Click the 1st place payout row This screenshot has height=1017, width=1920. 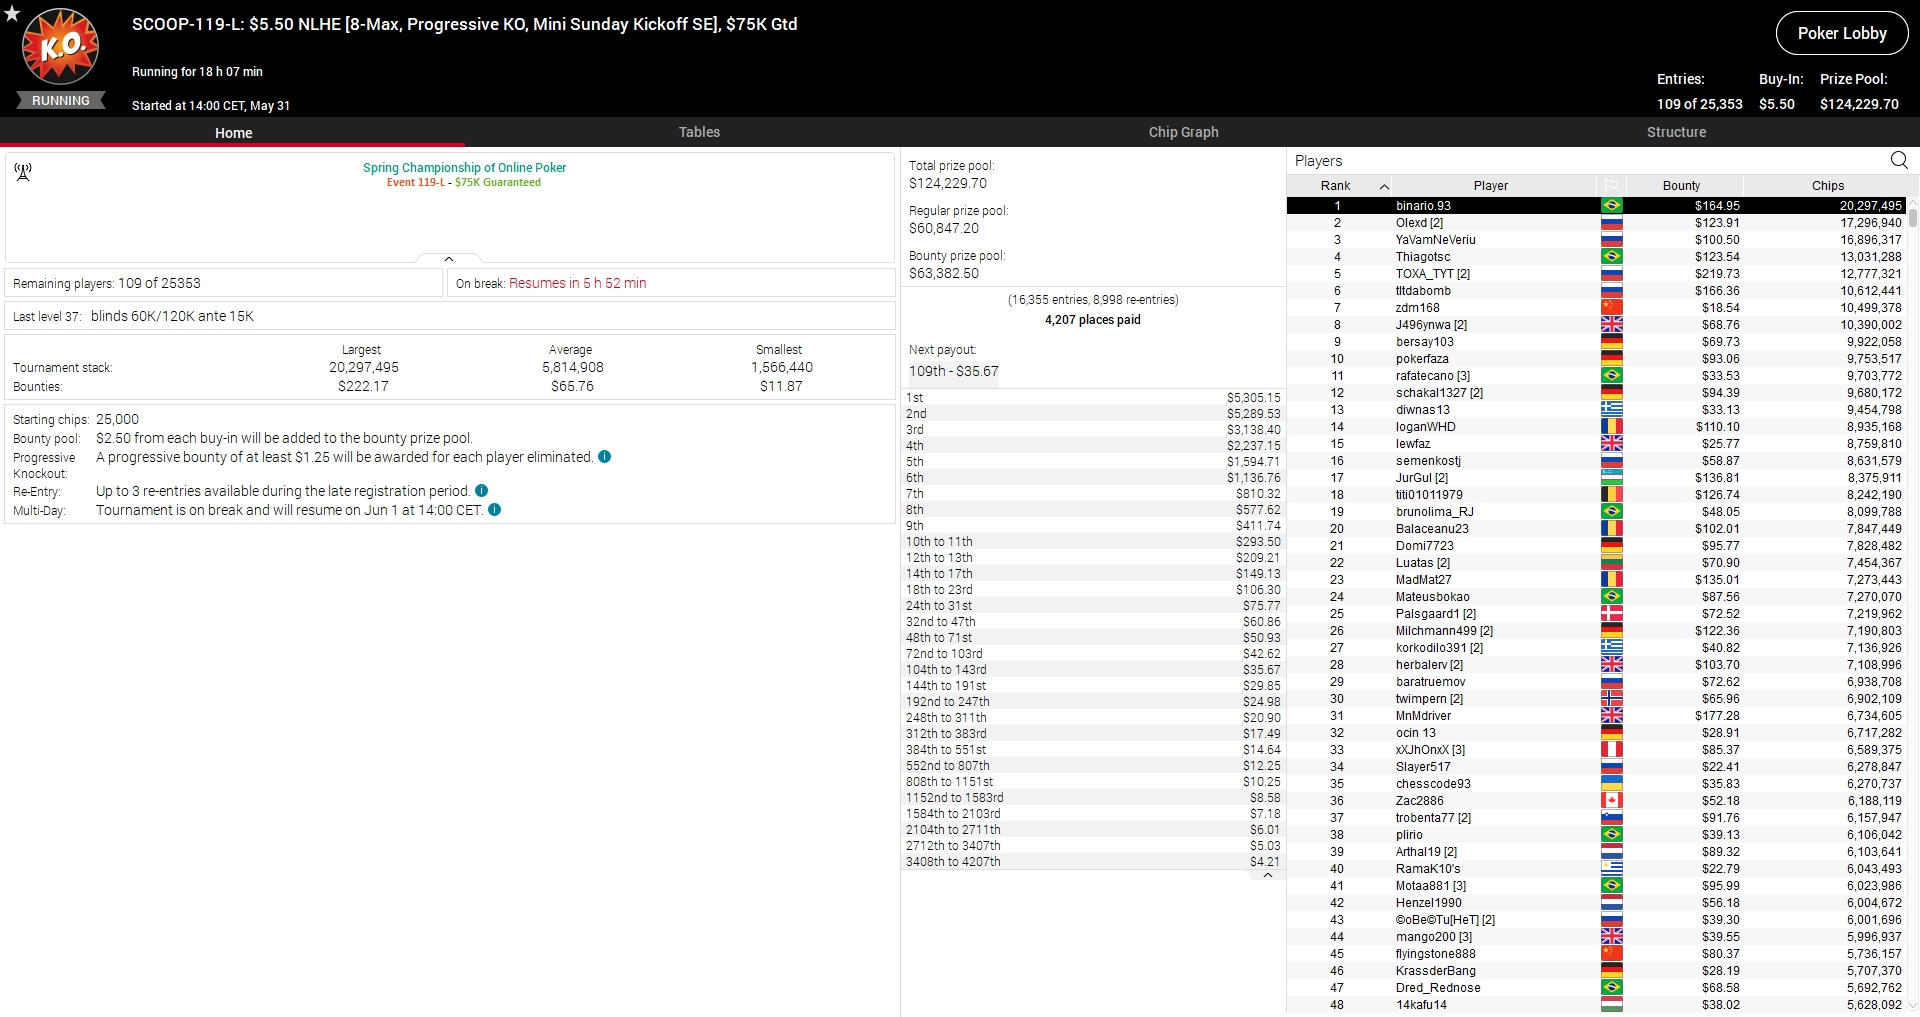pyautogui.click(x=1093, y=398)
